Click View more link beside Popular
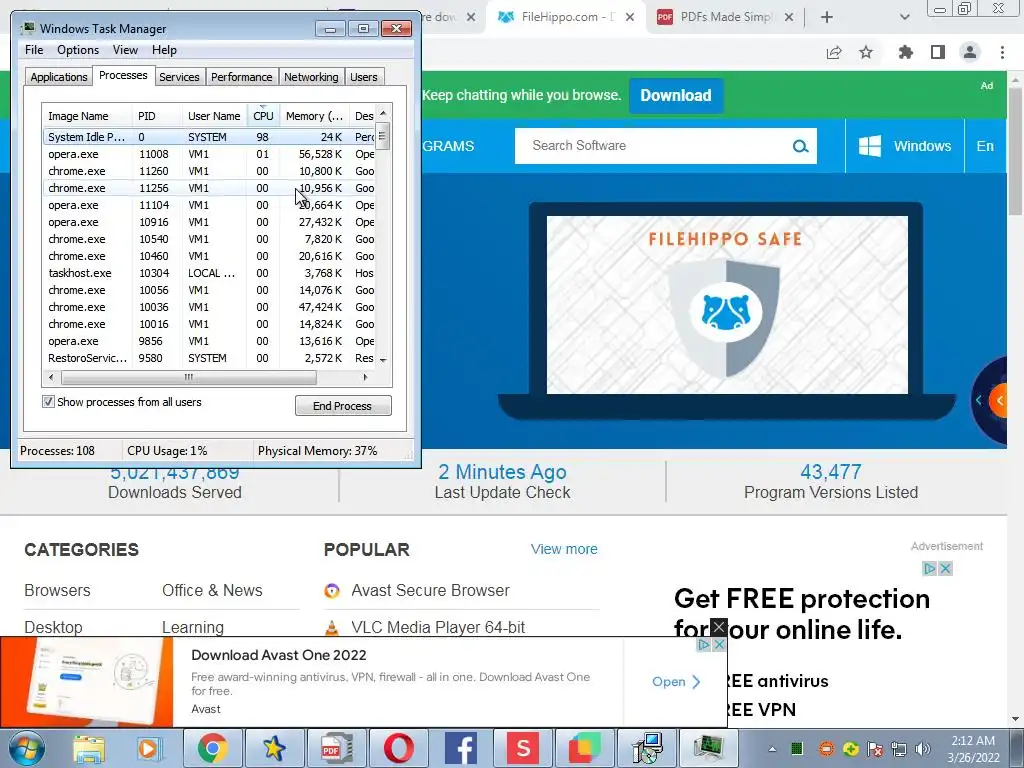The image size is (1024, 768). coord(564,549)
